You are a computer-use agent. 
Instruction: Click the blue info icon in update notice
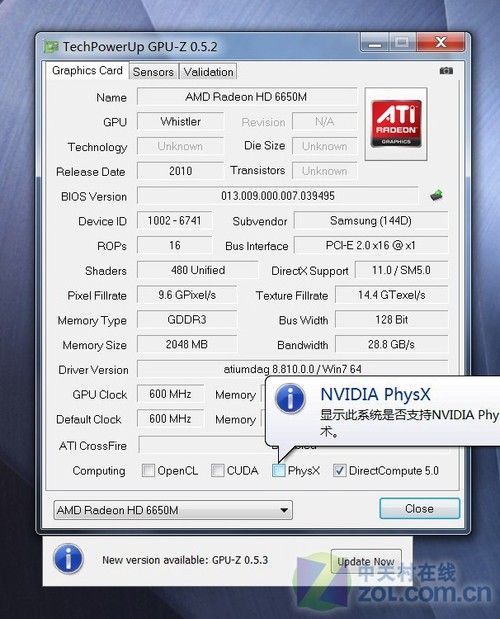click(x=68, y=559)
